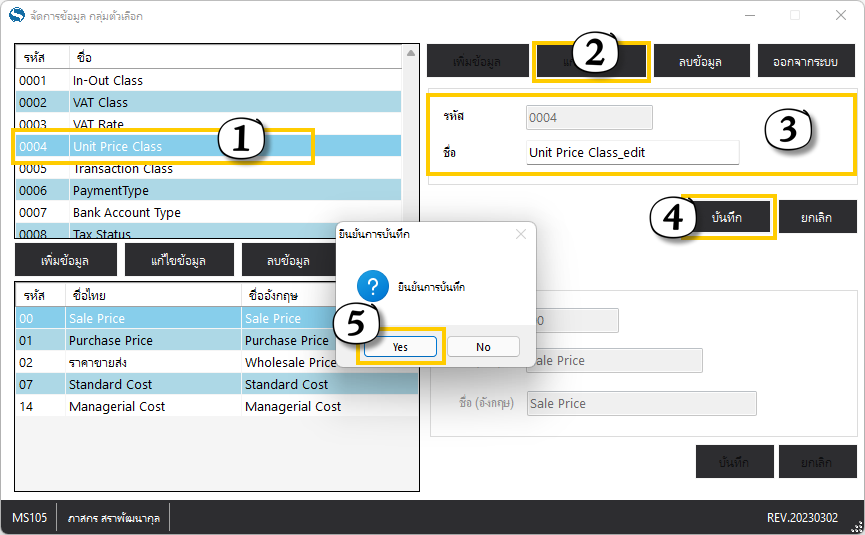Click the application logo icon in the title bar
The width and height of the screenshot is (865, 535).
(x=16, y=15)
